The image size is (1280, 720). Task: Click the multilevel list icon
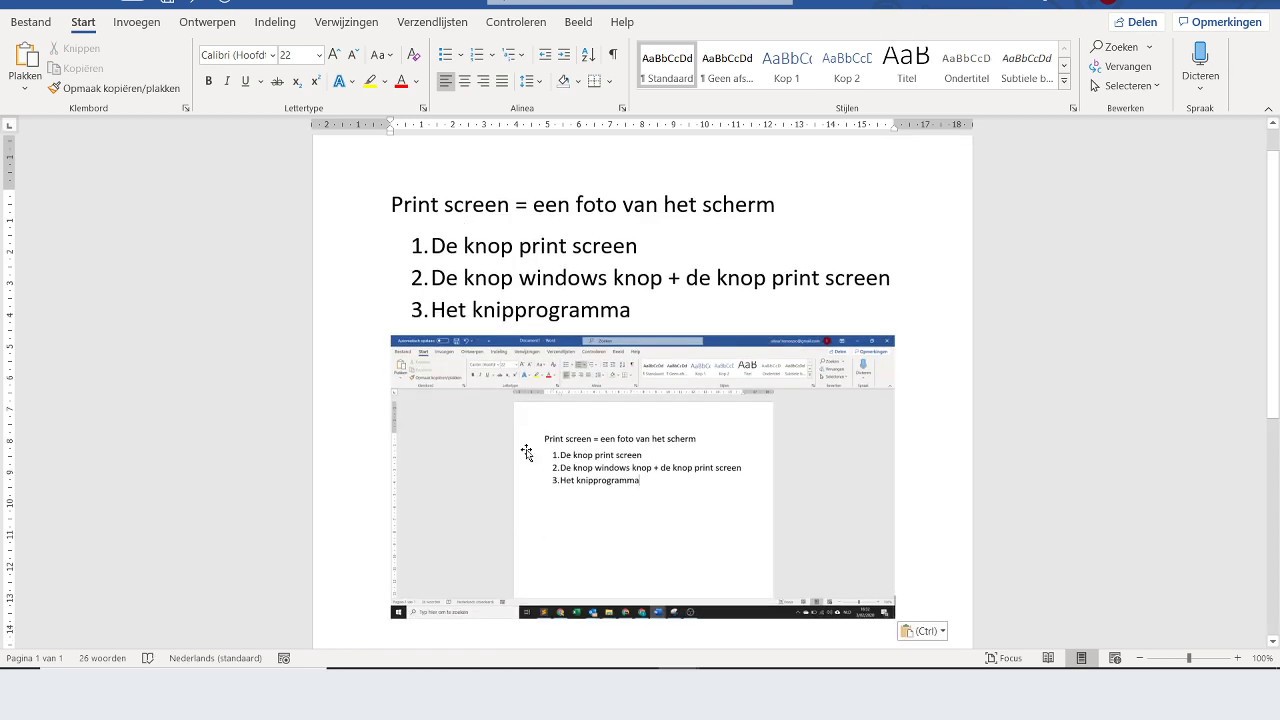pos(509,55)
